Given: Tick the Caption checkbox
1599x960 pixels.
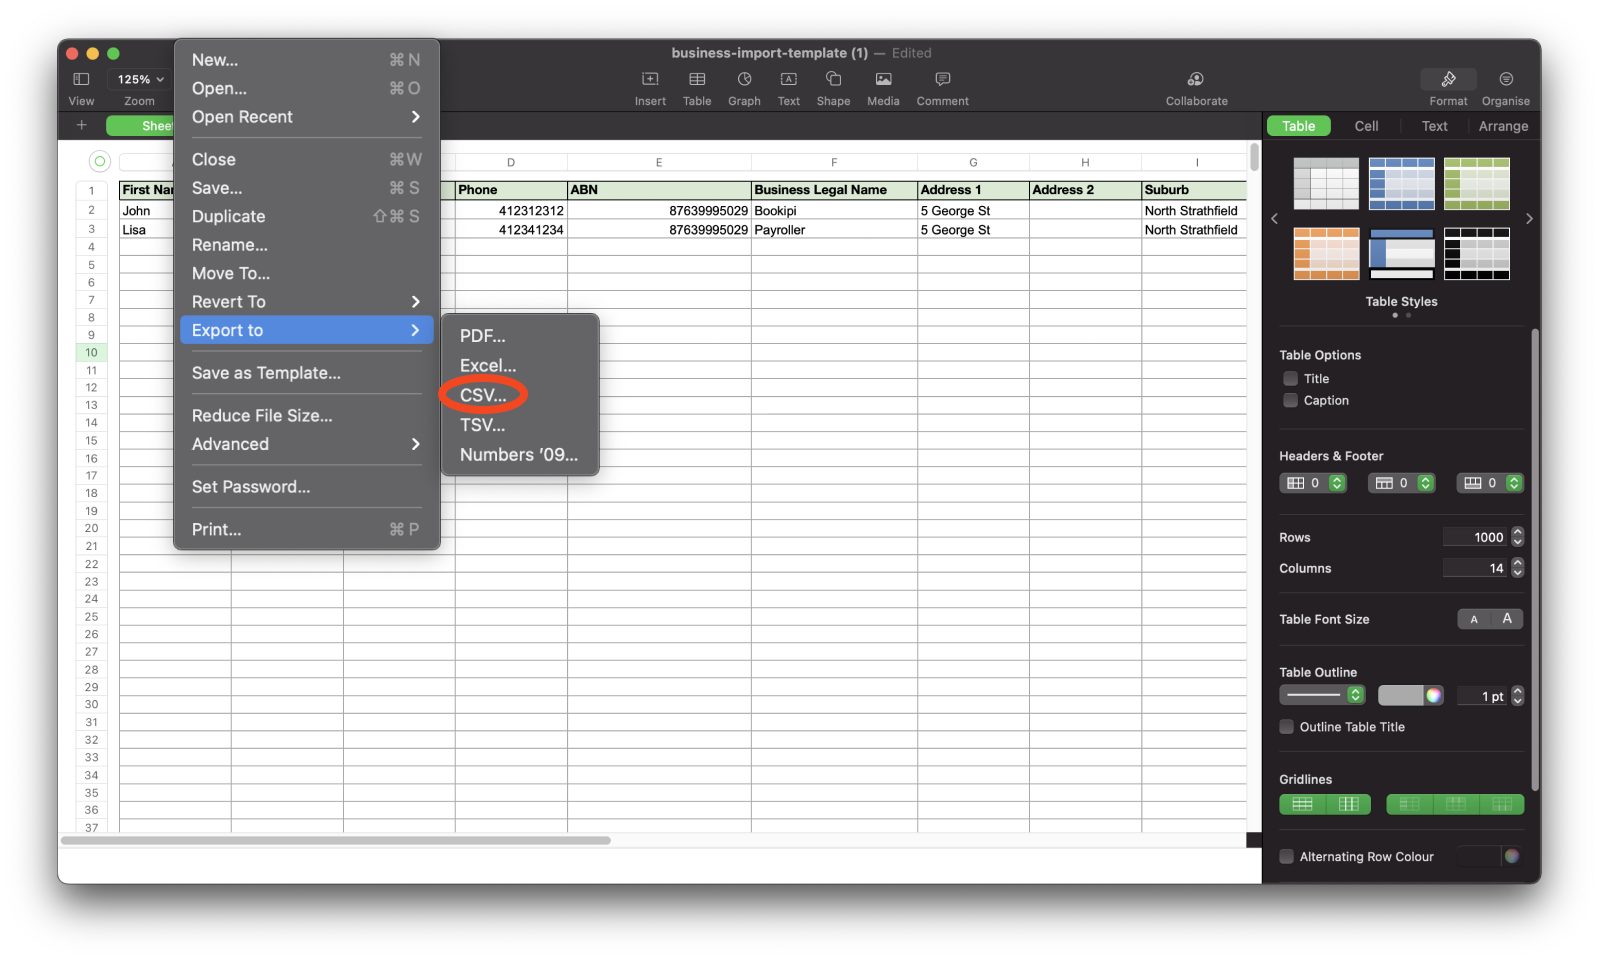Looking at the screenshot, I should coord(1291,401).
